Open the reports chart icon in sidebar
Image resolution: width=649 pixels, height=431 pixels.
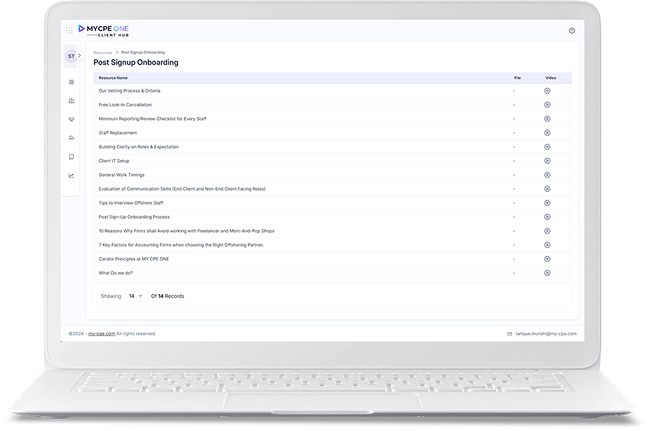tap(71, 176)
